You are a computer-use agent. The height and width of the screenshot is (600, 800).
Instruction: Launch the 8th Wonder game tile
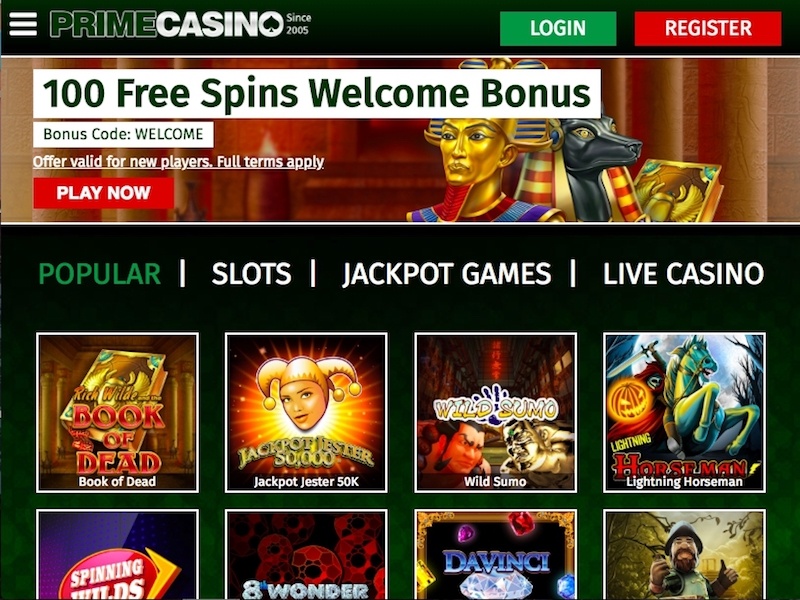click(306, 555)
